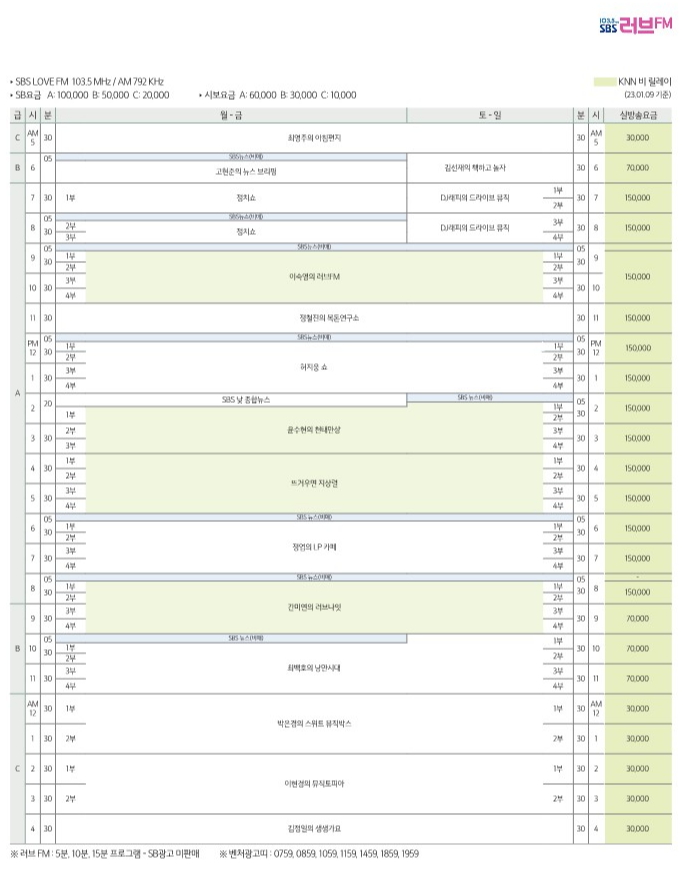The width and height of the screenshot is (683, 873).
Task: Click the 150,000 fee in the PM 12 row
Action: coord(638,348)
